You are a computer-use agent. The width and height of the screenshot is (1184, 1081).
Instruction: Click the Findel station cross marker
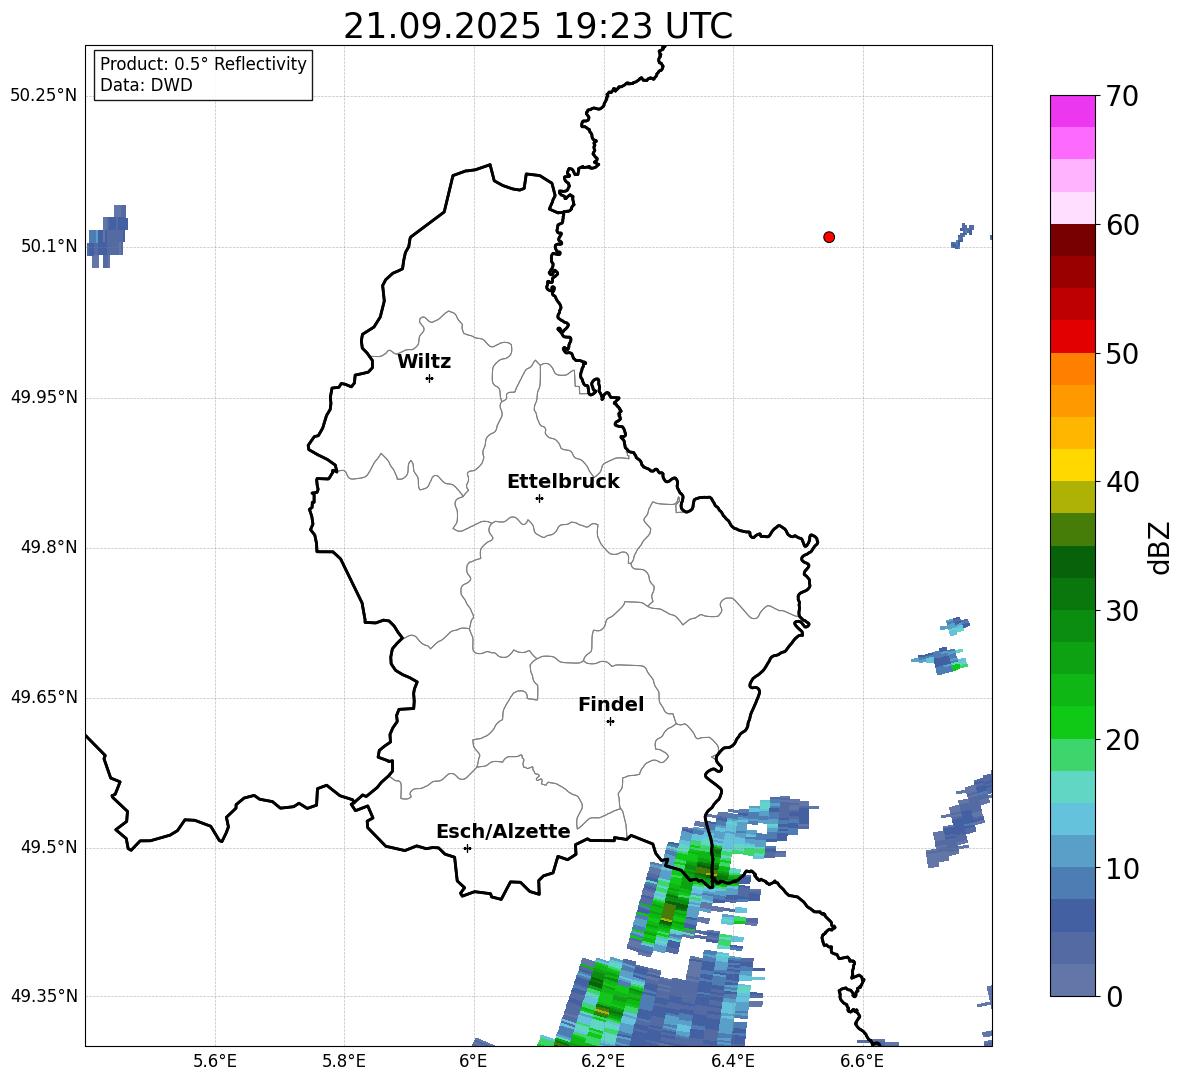pos(610,722)
